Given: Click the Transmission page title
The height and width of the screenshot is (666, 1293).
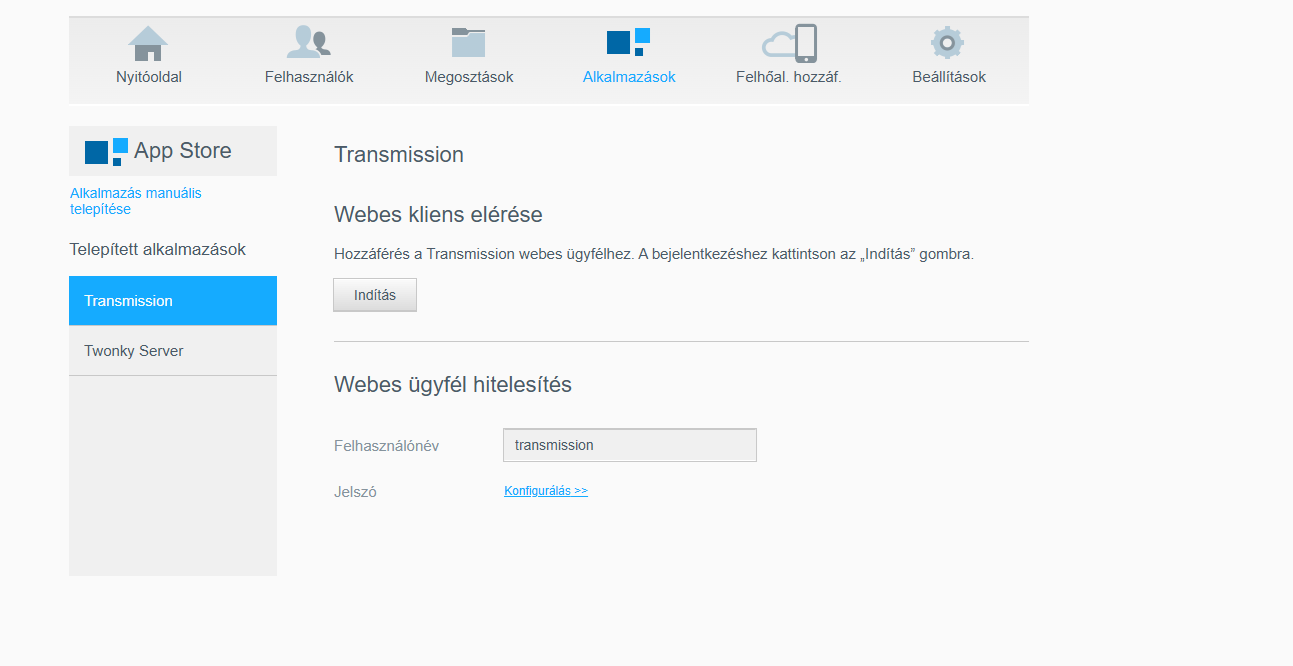Looking at the screenshot, I should click(399, 155).
